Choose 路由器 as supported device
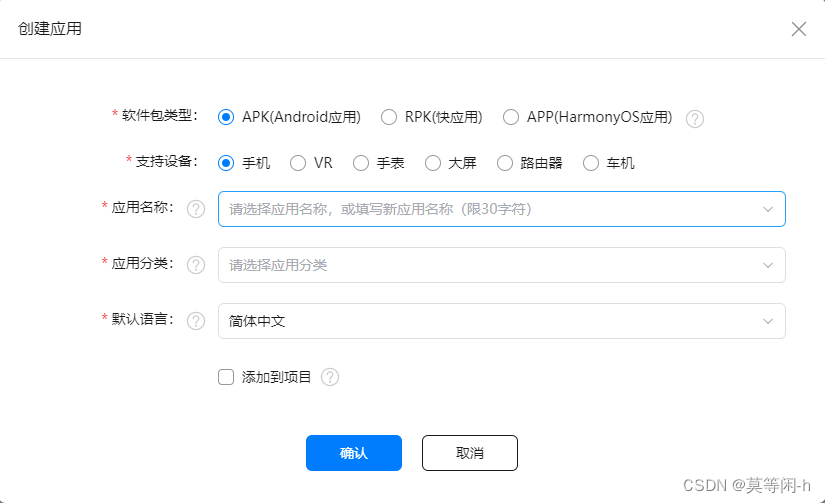The width and height of the screenshot is (825, 503). click(505, 163)
